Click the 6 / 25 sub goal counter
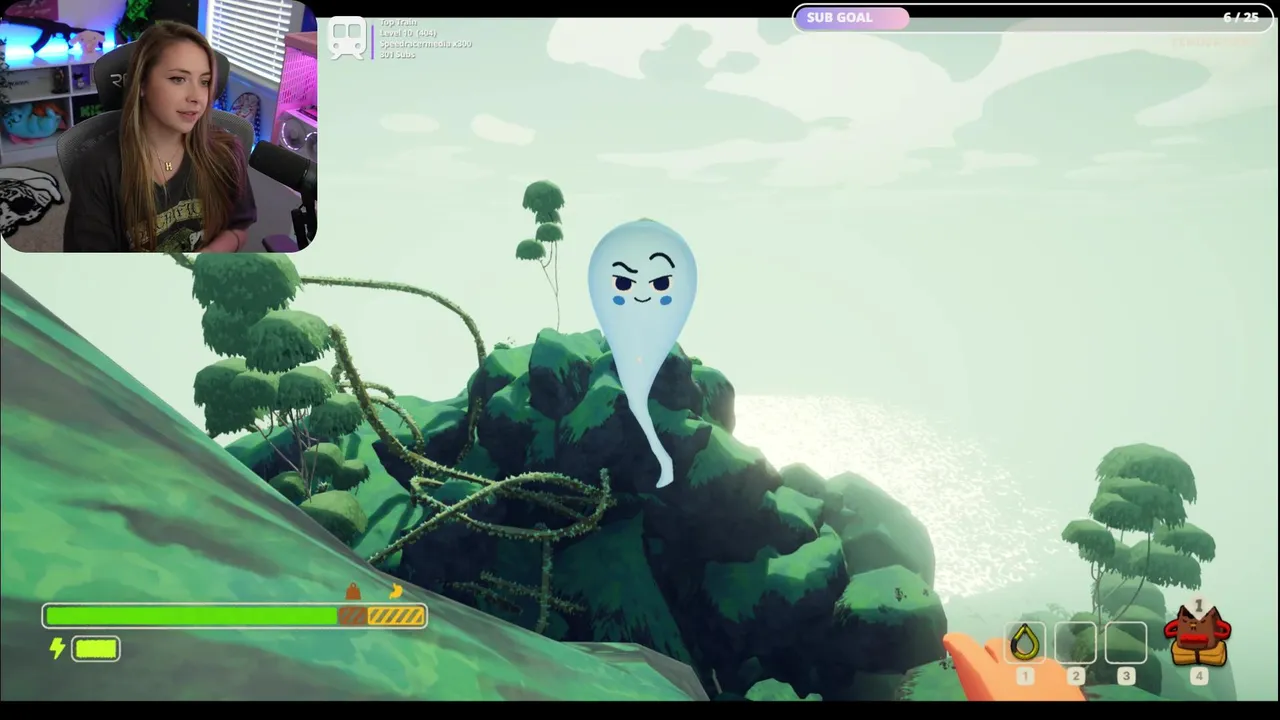The height and width of the screenshot is (720, 1280). tap(1240, 18)
